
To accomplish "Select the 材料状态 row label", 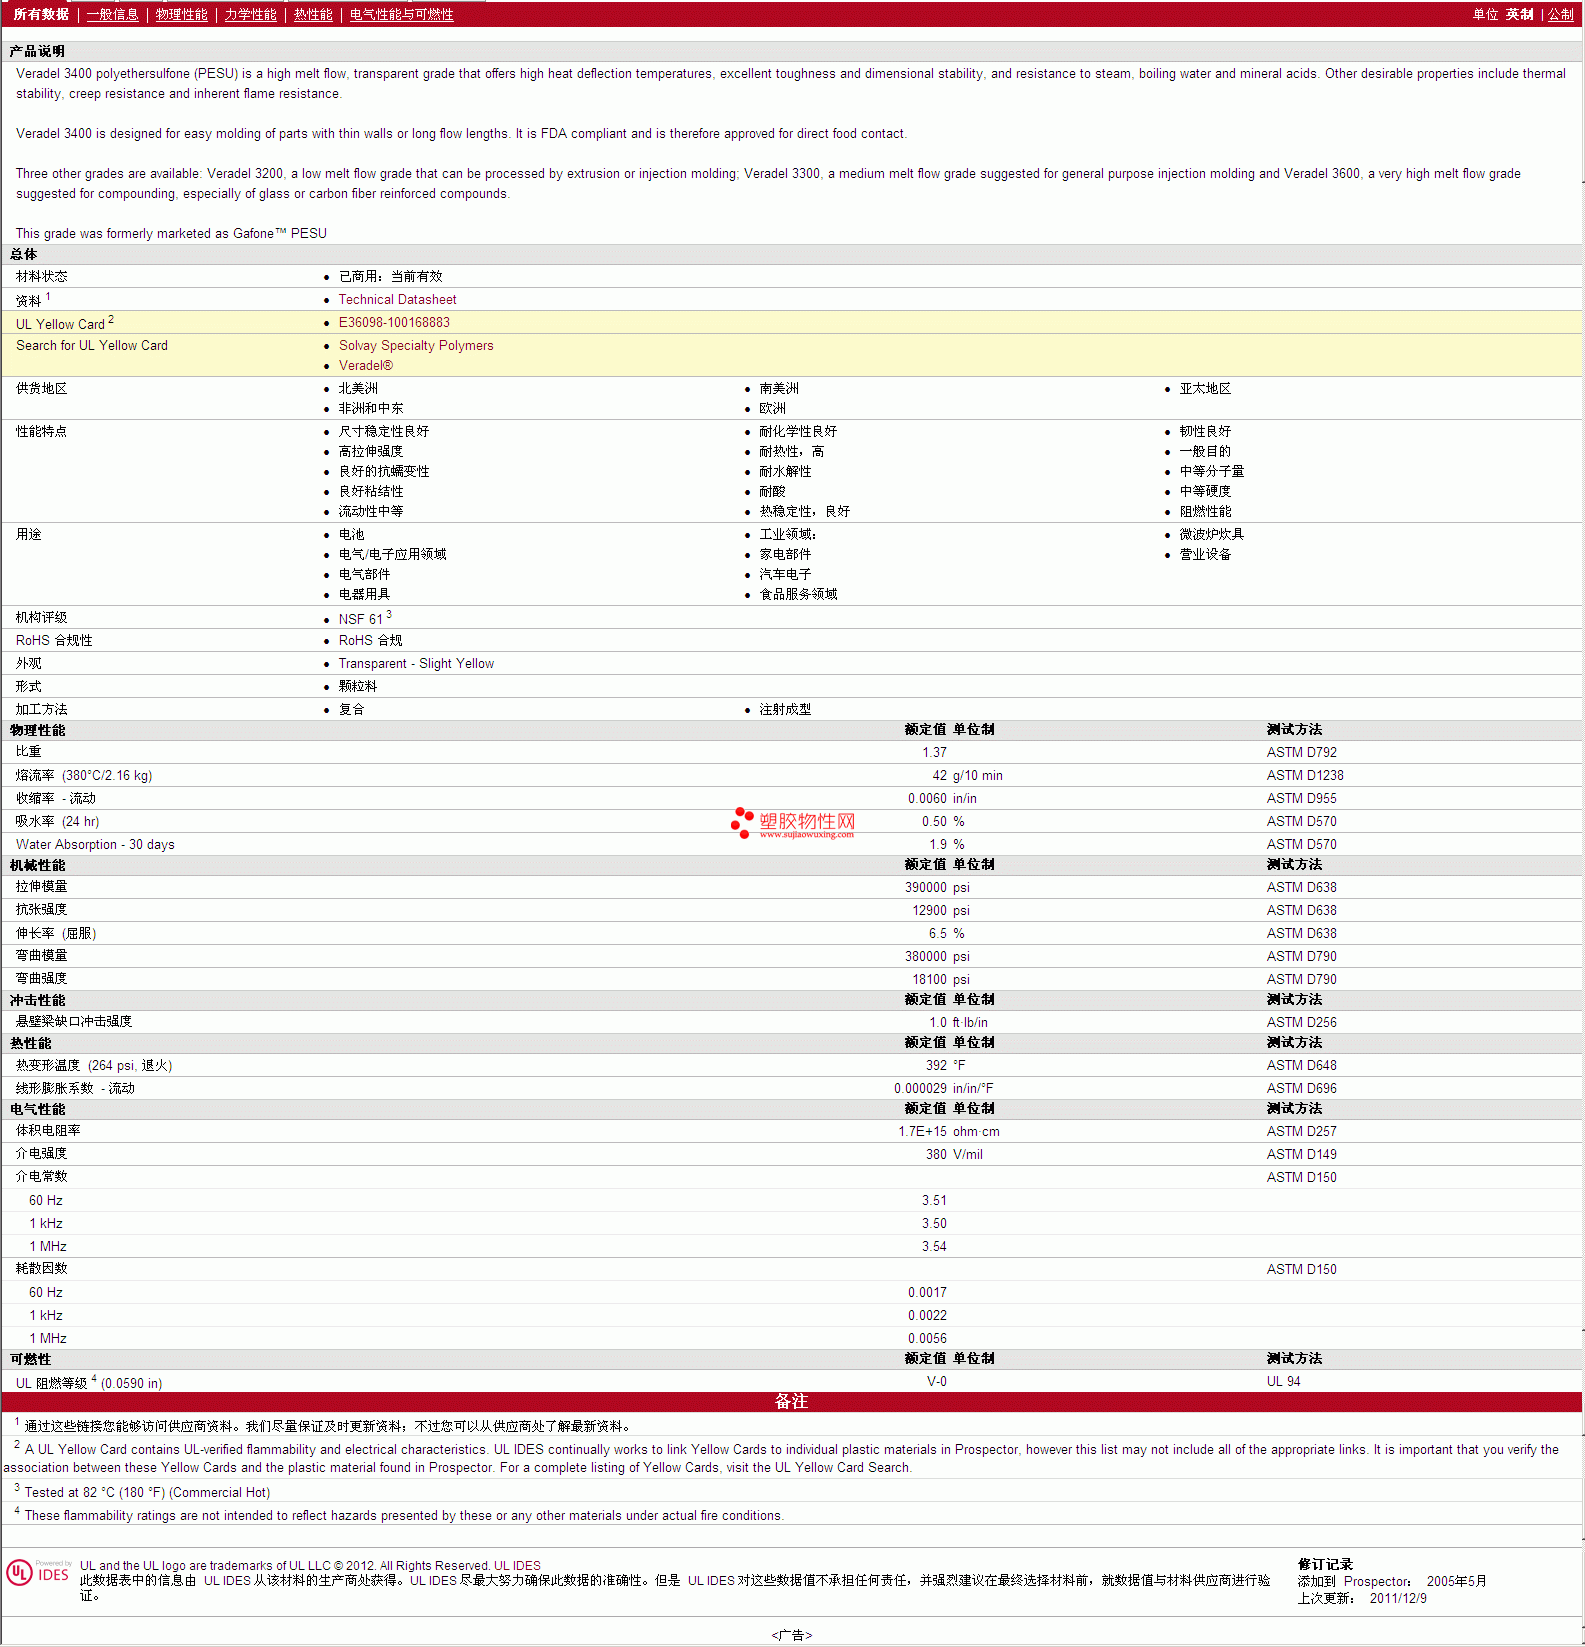I will [42, 276].
